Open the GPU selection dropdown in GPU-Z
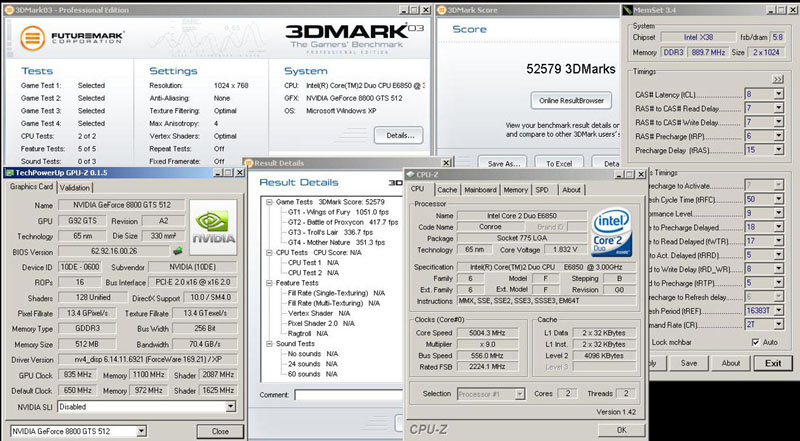Screen dimensions: 800x441 pyautogui.click(x=141, y=431)
